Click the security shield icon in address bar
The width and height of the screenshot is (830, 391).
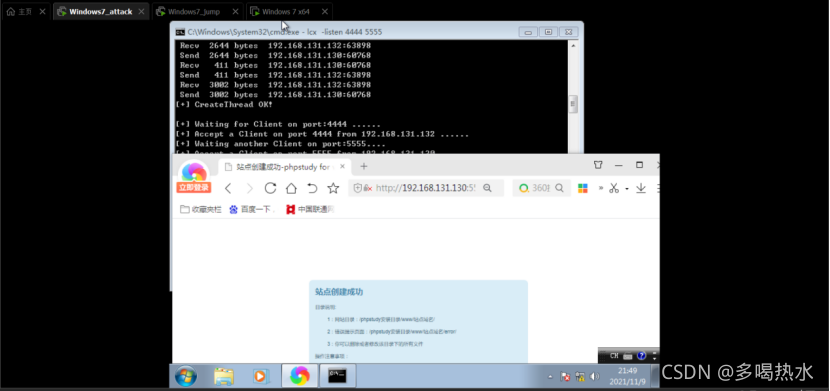pyautogui.click(x=357, y=188)
